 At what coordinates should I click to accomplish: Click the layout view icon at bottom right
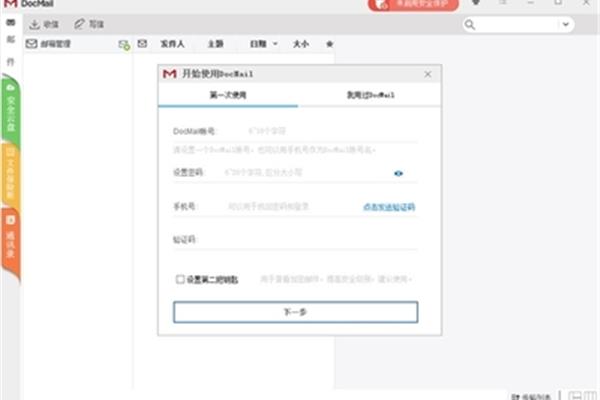click(575, 396)
